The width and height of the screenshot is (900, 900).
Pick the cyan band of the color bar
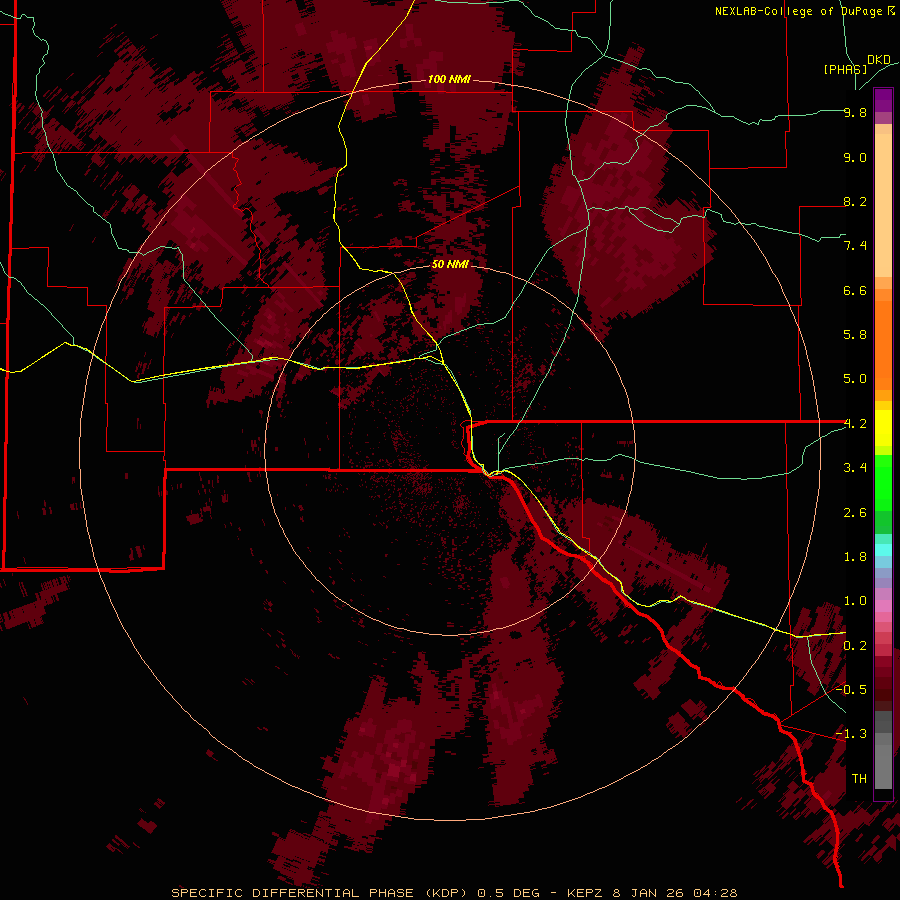coord(883,550)
